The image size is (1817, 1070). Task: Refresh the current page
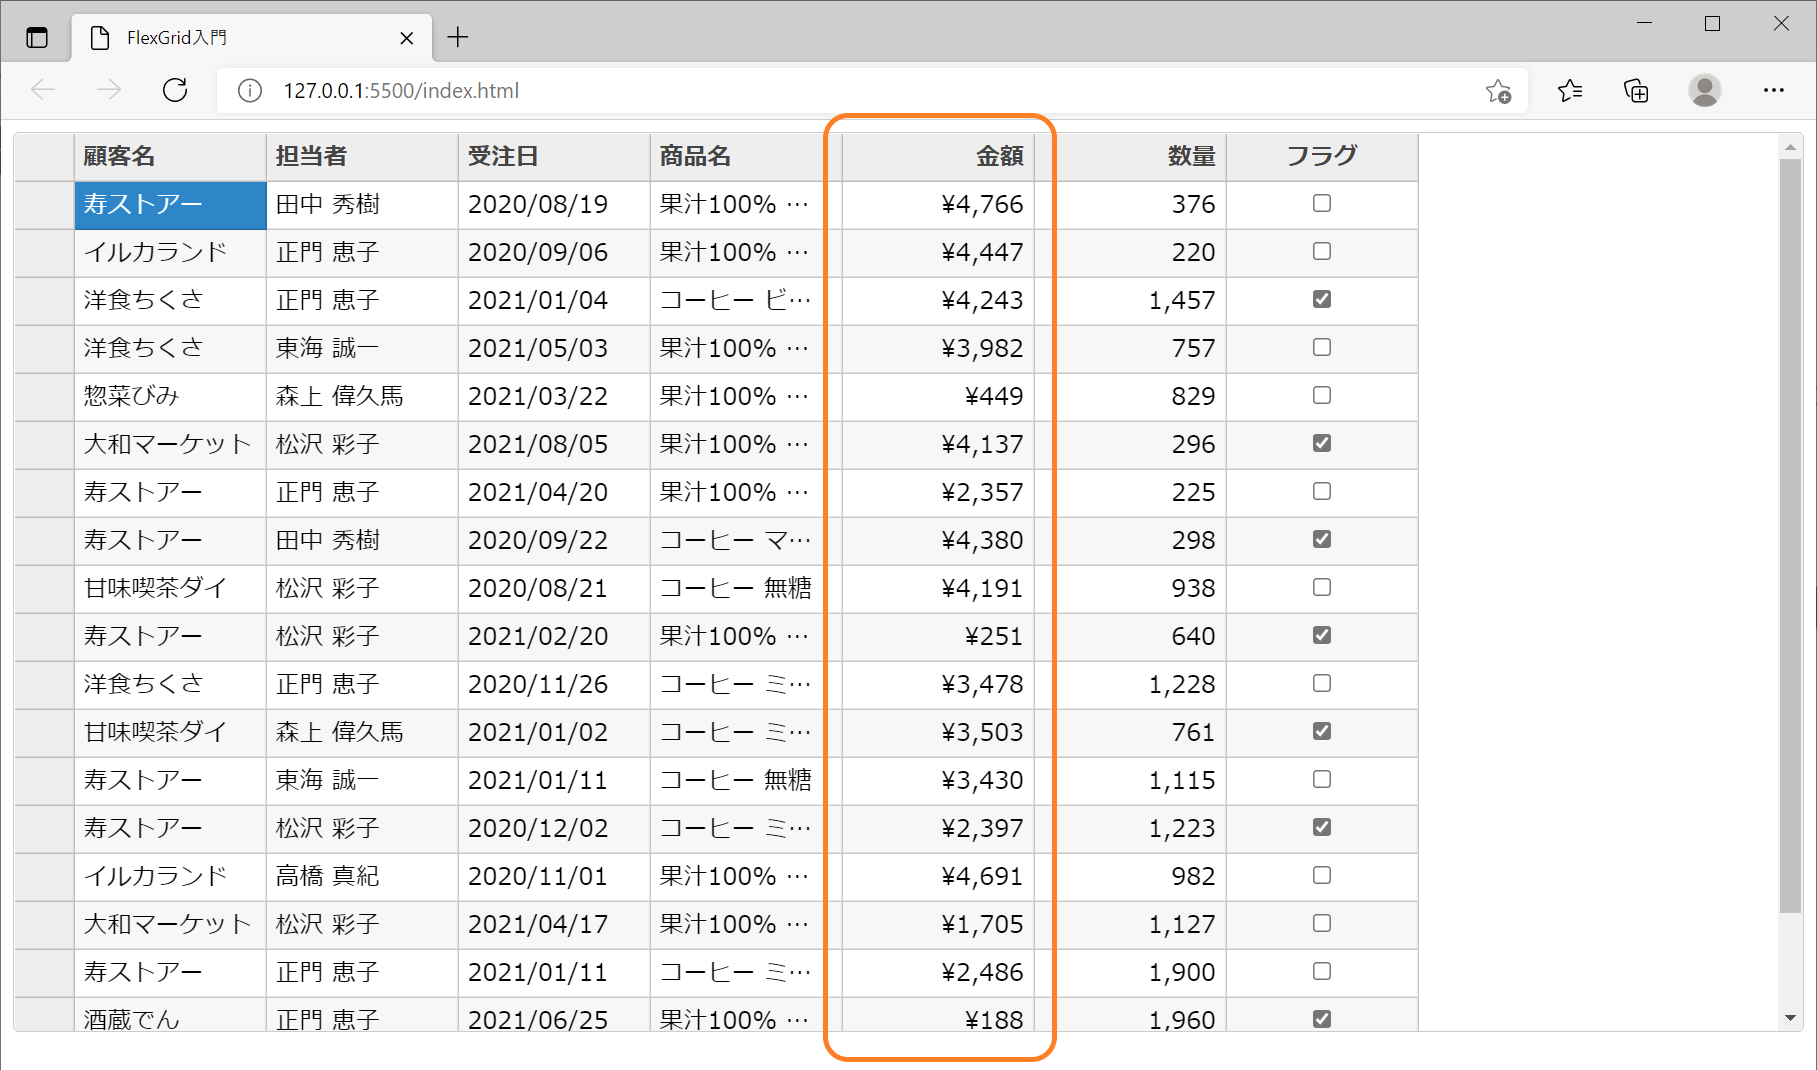coord(175,91)
